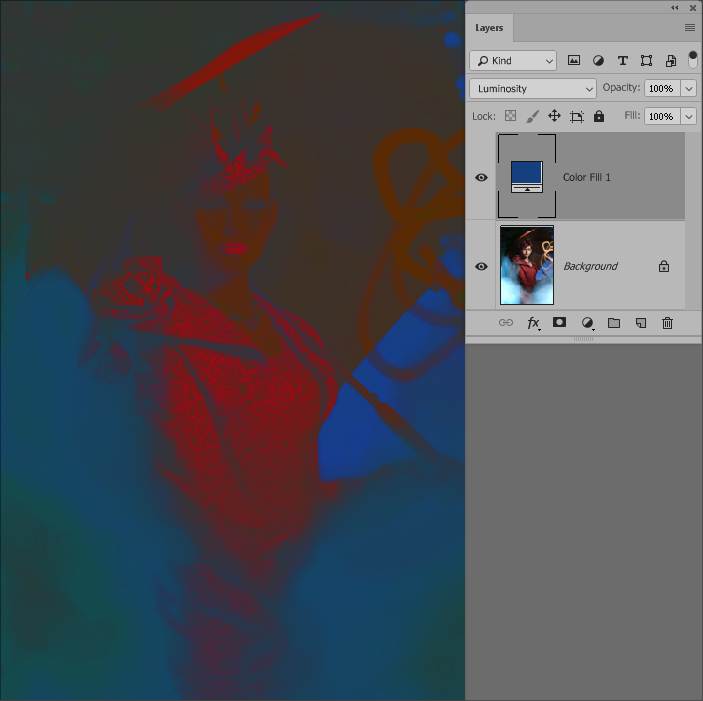Create a new layer
This screenshot has width=703, height=701.
[x=641, y=323]
